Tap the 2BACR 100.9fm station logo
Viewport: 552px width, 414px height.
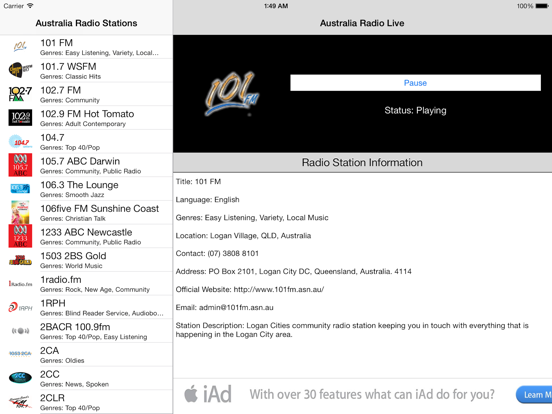pyautogui.click(x=20, y=331)
